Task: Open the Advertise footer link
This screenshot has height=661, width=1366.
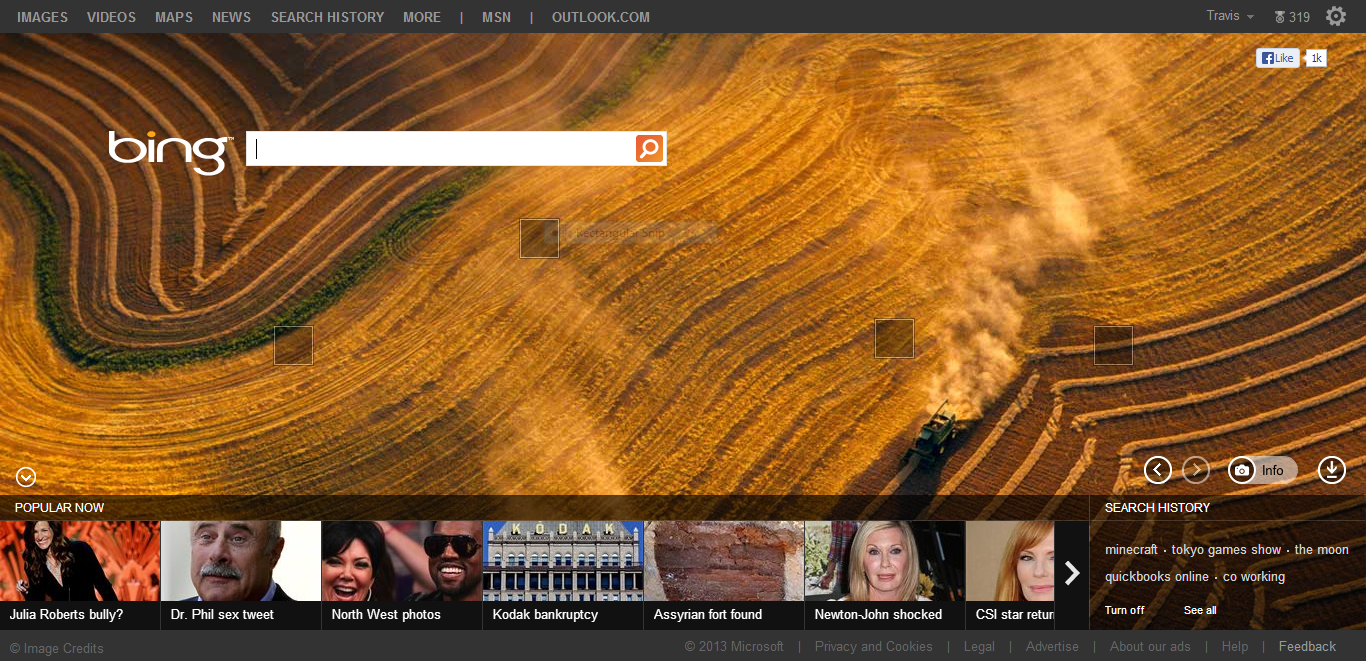Action: [x=1052, y=647]
